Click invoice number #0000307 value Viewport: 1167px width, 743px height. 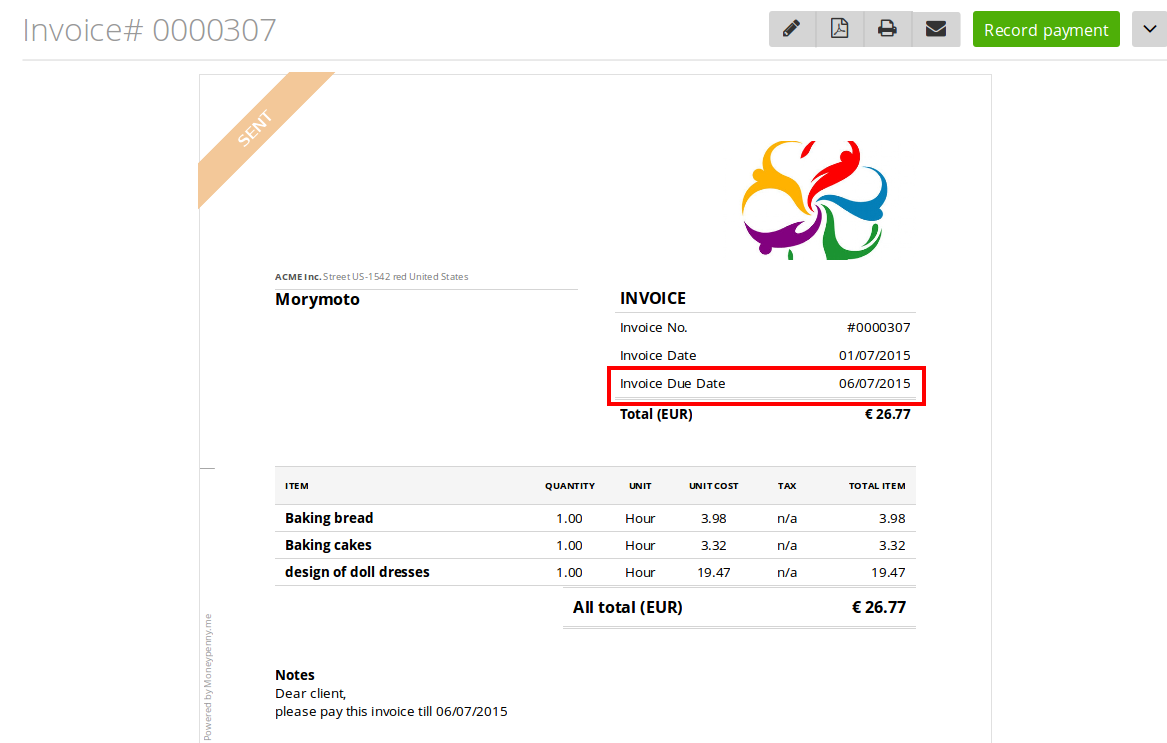click(878, 328)
